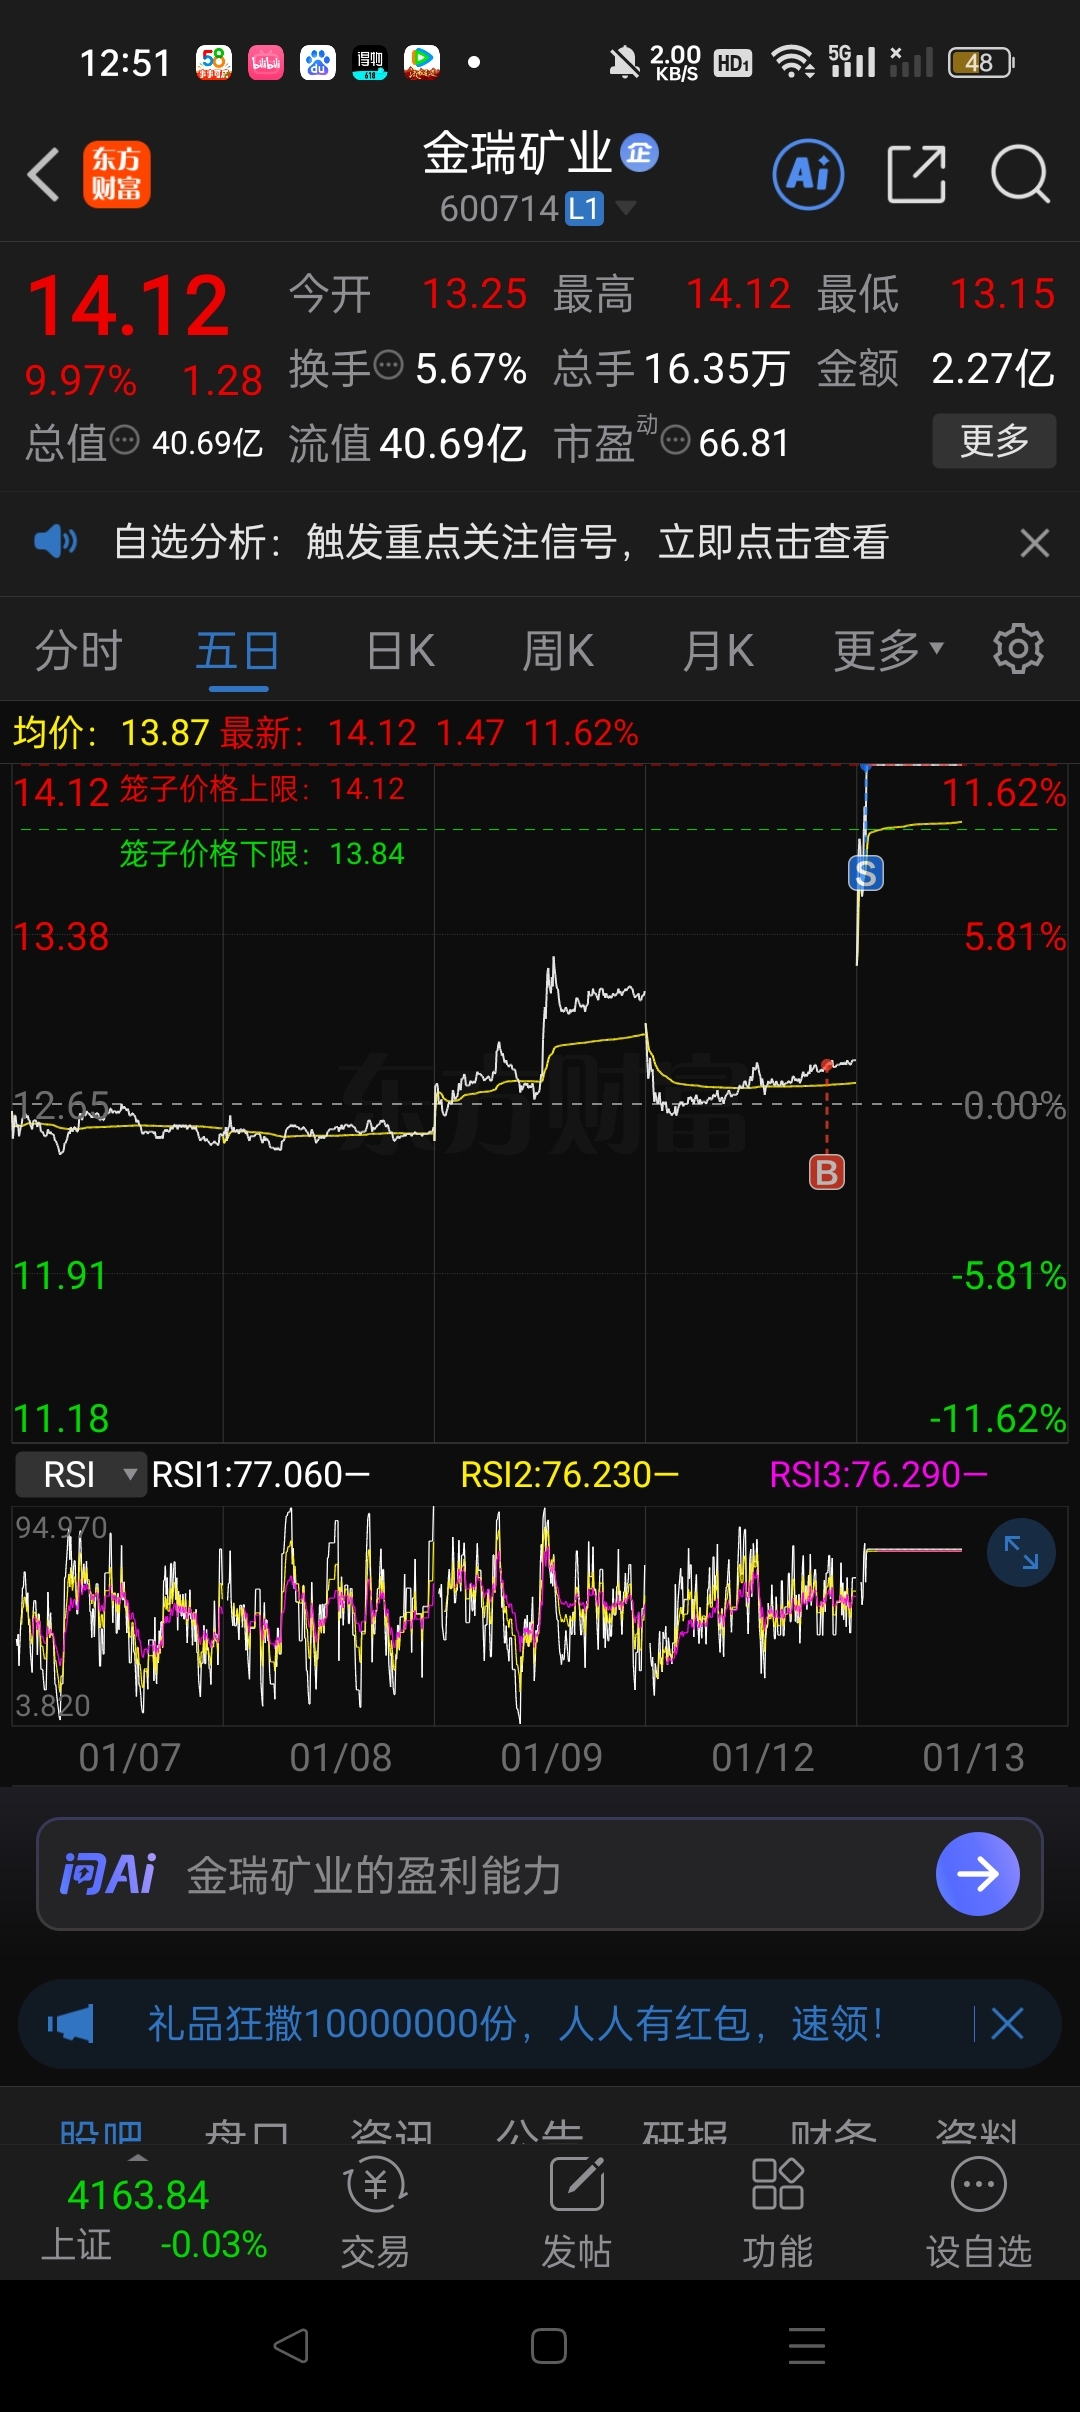Switch to 分时 chart tab

[x=78, y=651]
